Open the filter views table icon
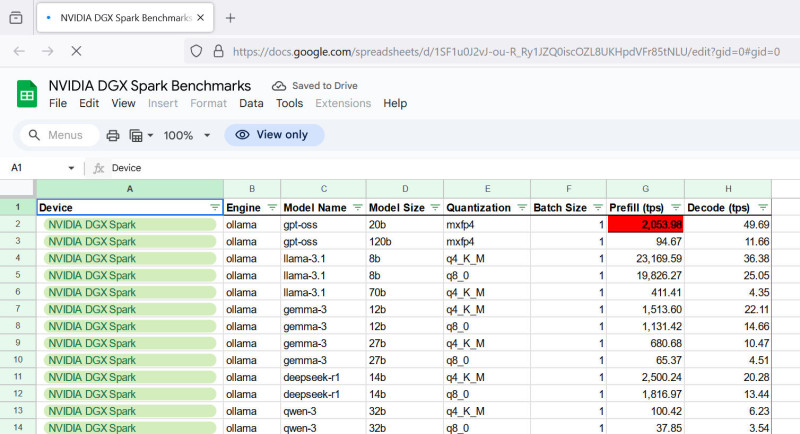 136,136
